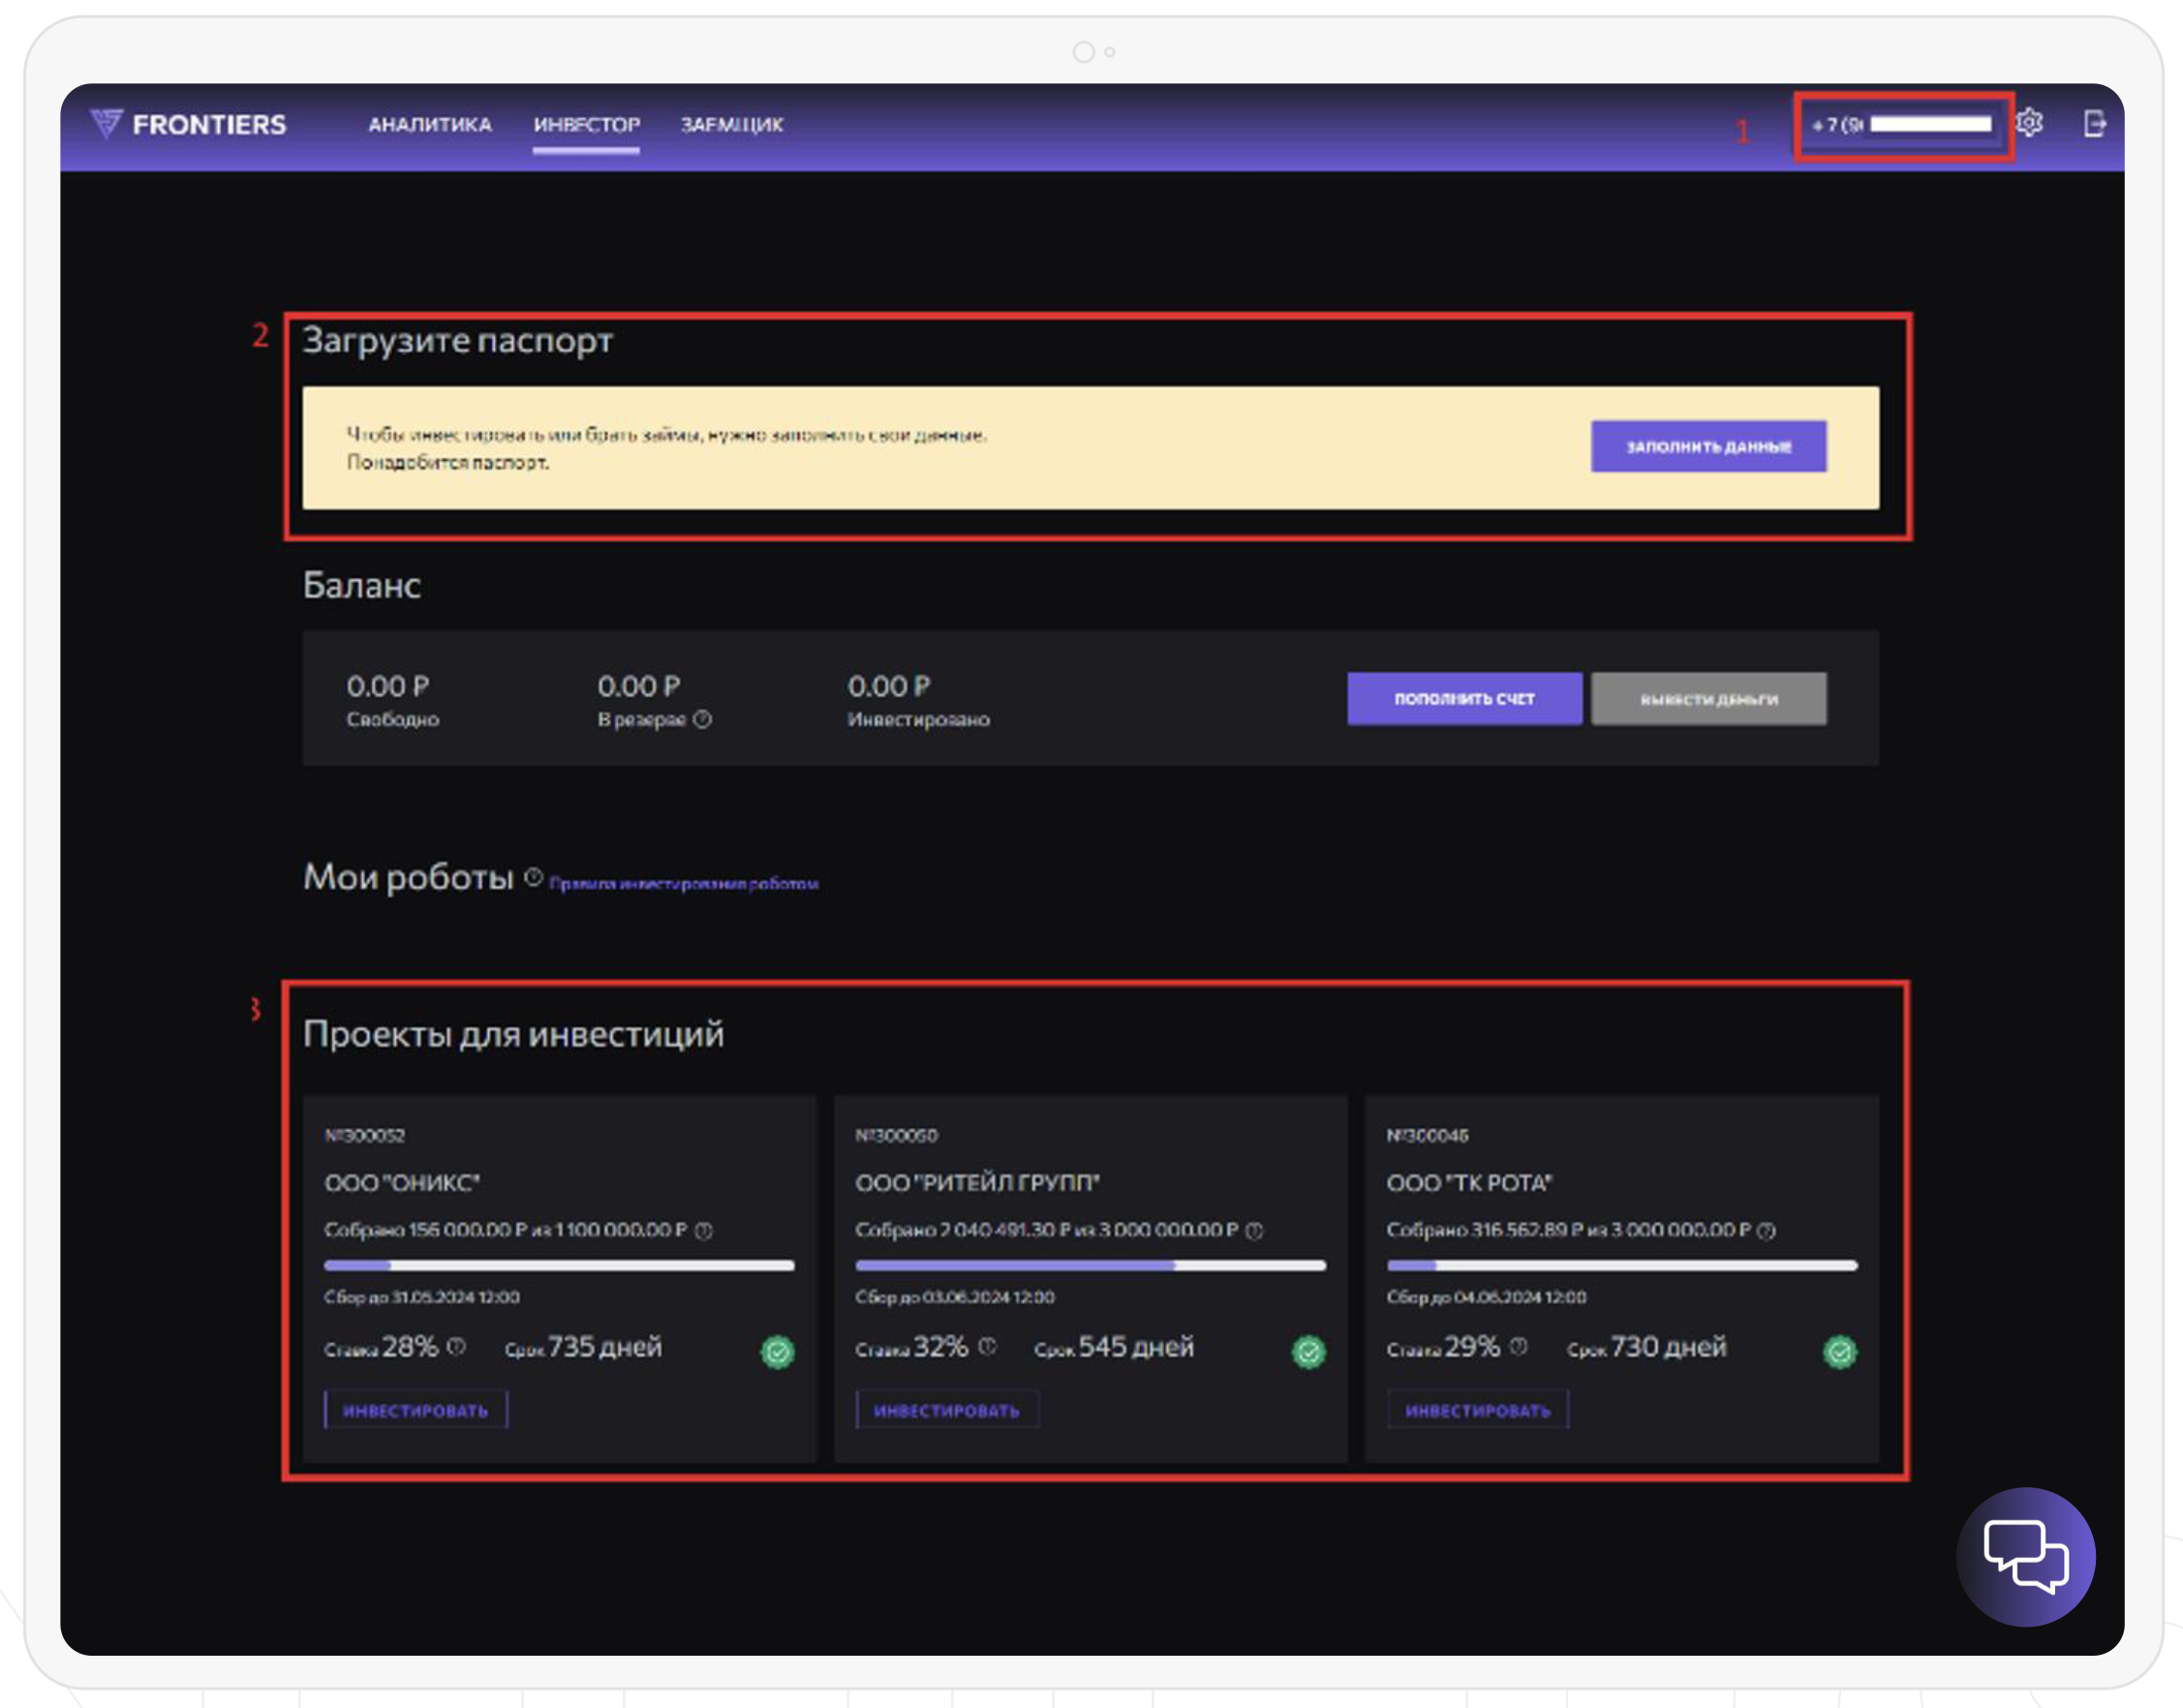
Task: Click green verified badge on РИТЕЙЛ ГРУПП
Action: pos(1308,1352)
